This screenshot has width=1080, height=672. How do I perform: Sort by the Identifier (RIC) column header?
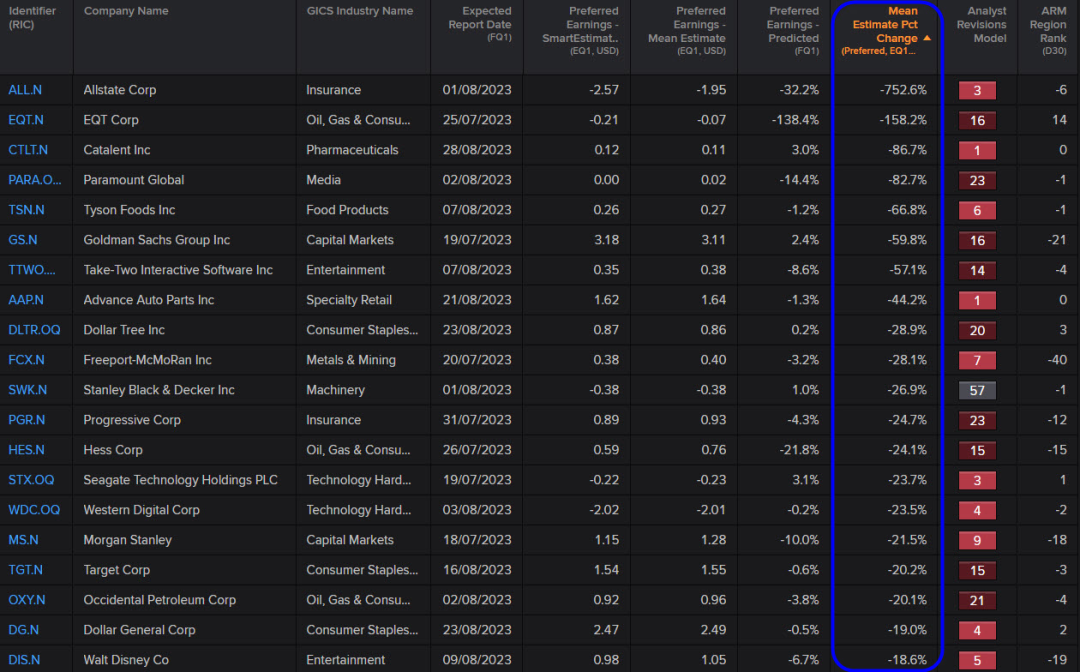click(x=32, y=18)
